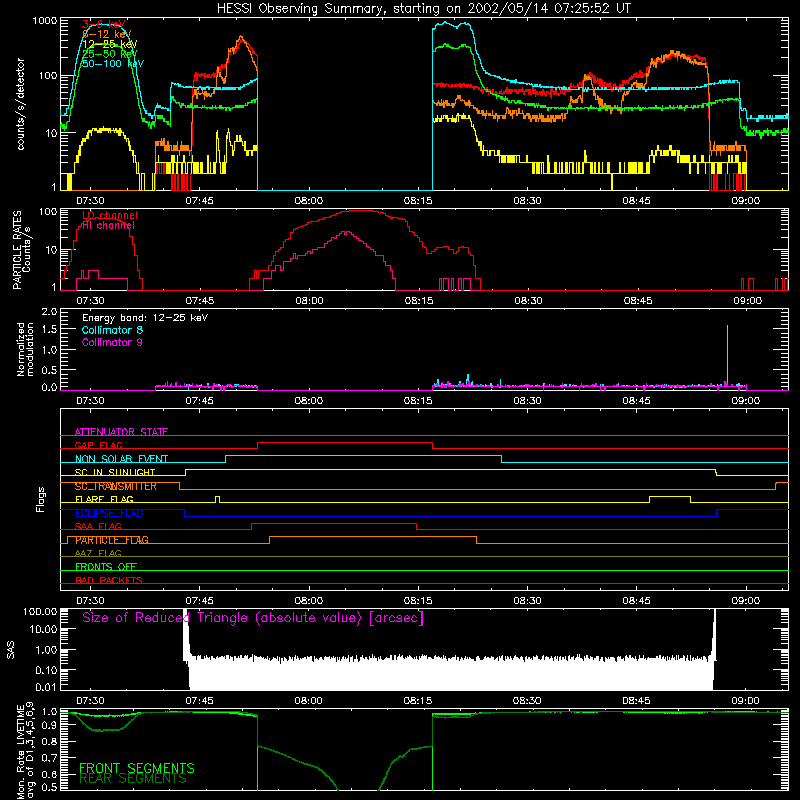Click the 07:30 tick label under flags plot
The width and height of the screenshot is (800, 800).
click(90, 601)
